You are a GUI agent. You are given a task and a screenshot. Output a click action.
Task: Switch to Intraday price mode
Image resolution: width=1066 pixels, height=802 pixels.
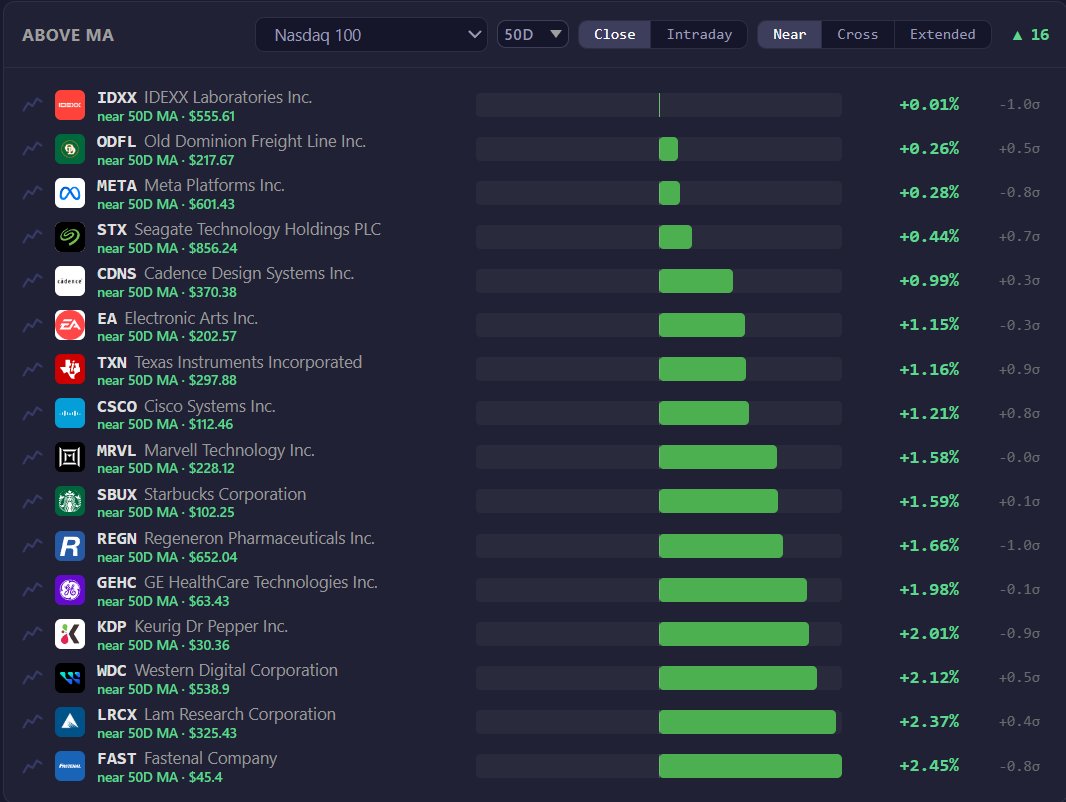699,35
